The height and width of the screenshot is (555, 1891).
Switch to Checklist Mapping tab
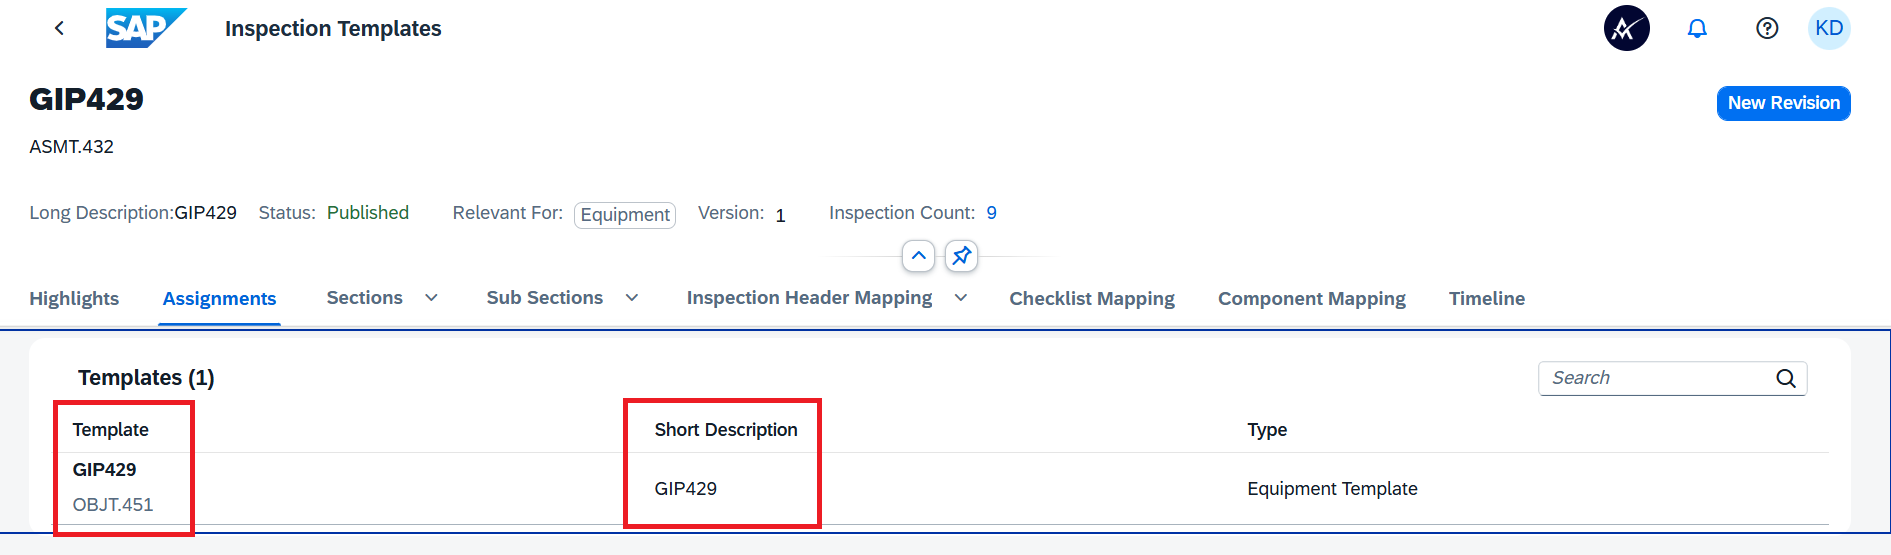1092,298
